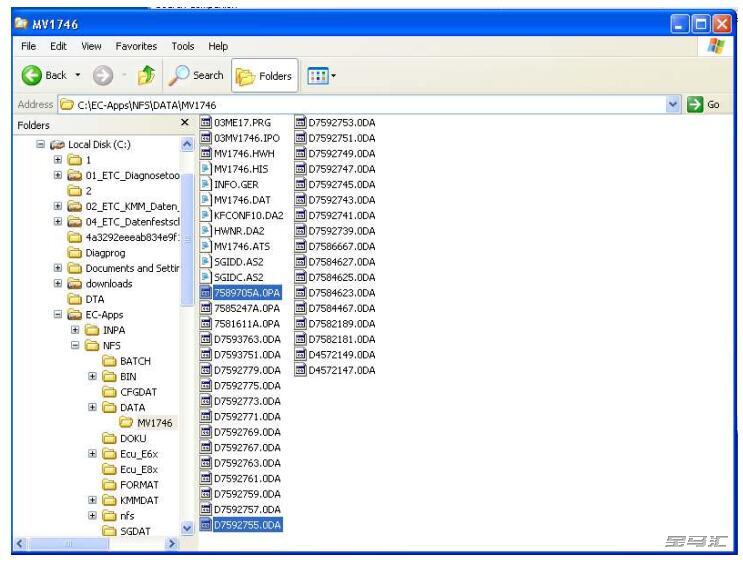This screenshot has width=743, height=564.
Task: Select file name MV1746.DAT
Action: (242, 200)
